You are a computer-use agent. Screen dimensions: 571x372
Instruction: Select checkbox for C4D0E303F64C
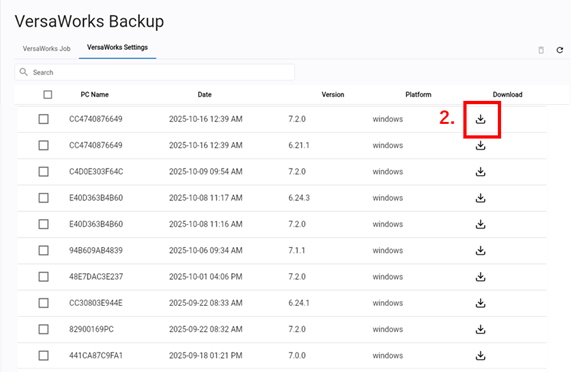pyautogui.click(x=44, y=171)
